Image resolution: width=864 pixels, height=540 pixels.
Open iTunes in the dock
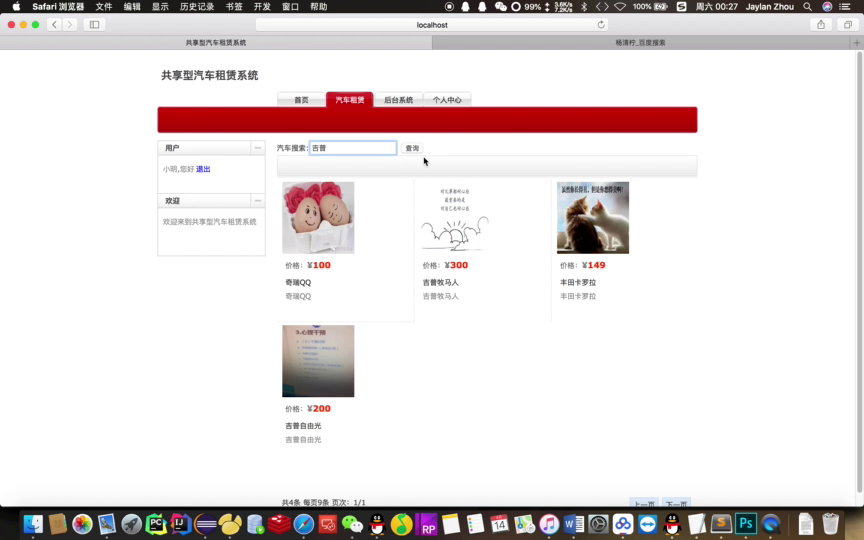(x=549, y=524)
